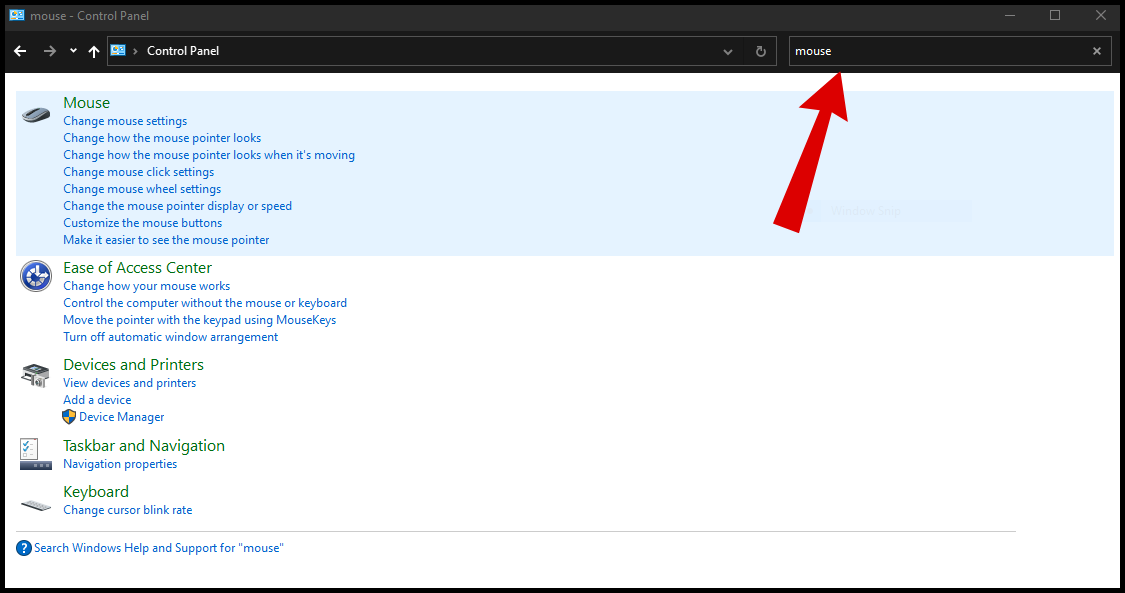Open Change how the mouse pointer looks
The width and height of the screenshot is (1125, 593).
[x=162, y=138]
